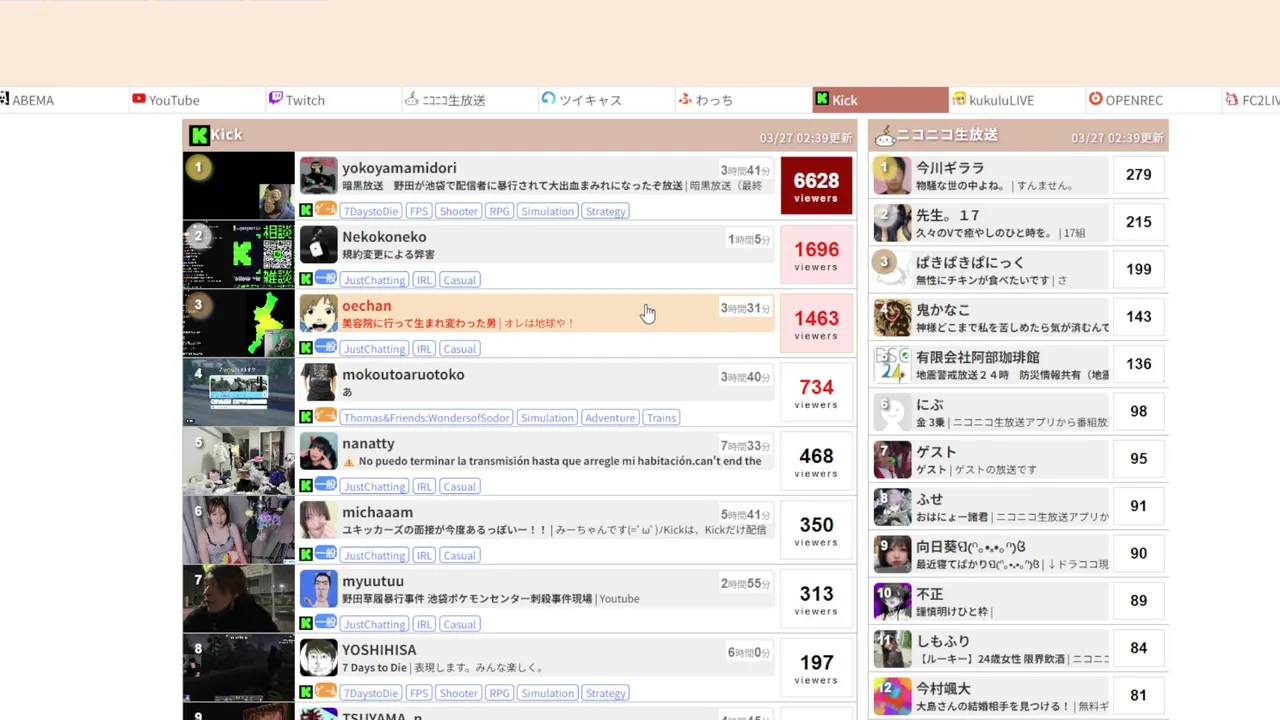1280x720 pixels.
Task: Click the game category icon in YOSHIHISA's row
Action: pyautogui.click(x=326, y=691)
